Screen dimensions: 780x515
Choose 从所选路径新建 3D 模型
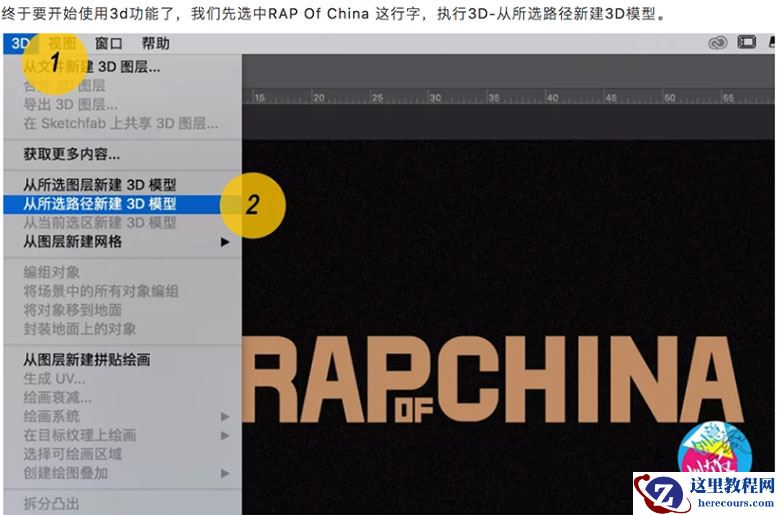coord(122,204)
